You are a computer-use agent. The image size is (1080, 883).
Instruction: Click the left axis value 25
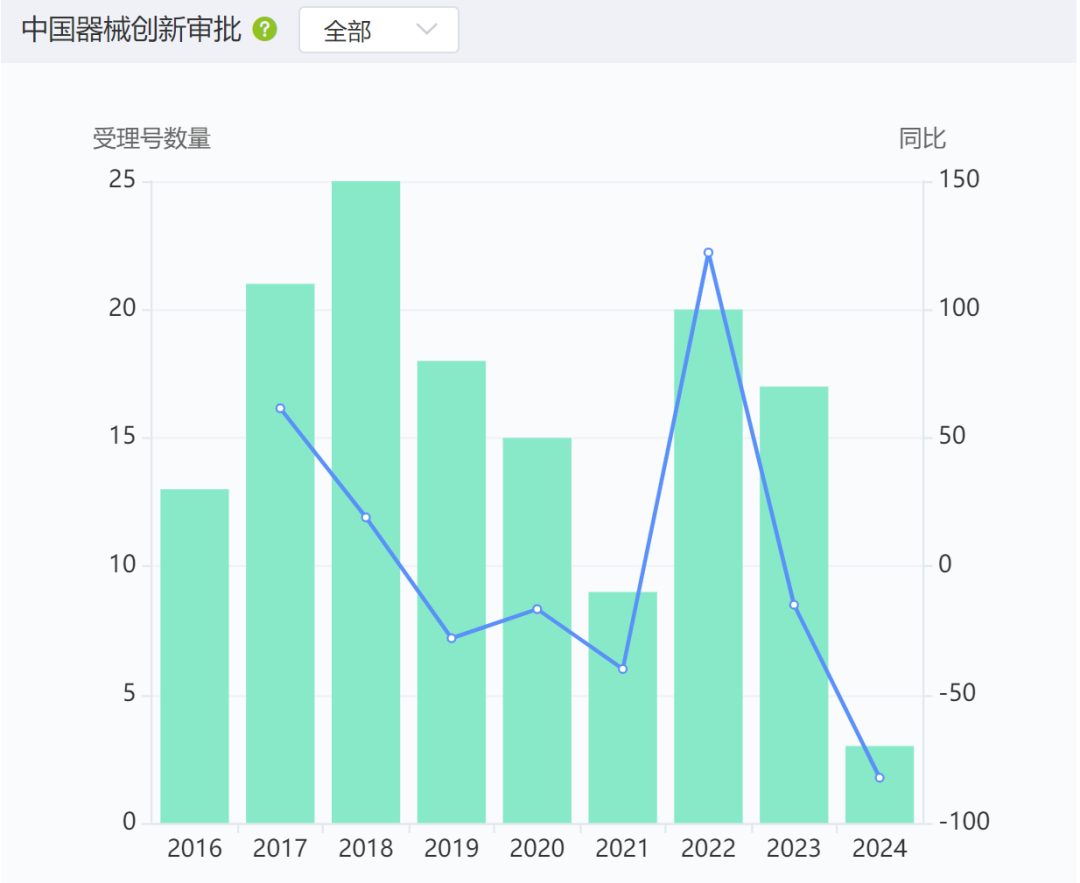123,180
